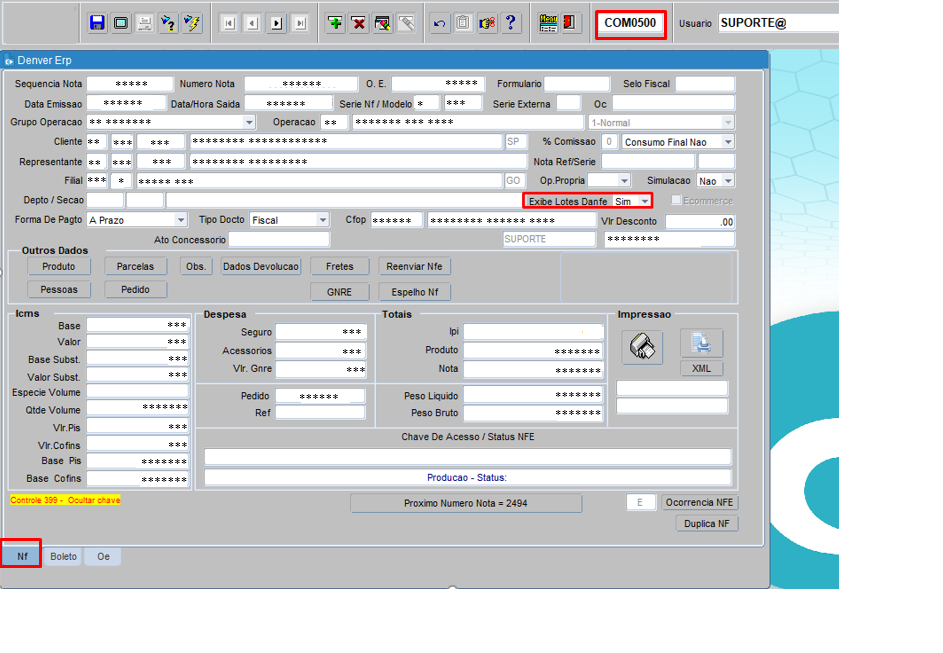The height and width of the screenshot is (653, 943).
Task: Click the clipboard paste icon
Action: tap(461, 22)
